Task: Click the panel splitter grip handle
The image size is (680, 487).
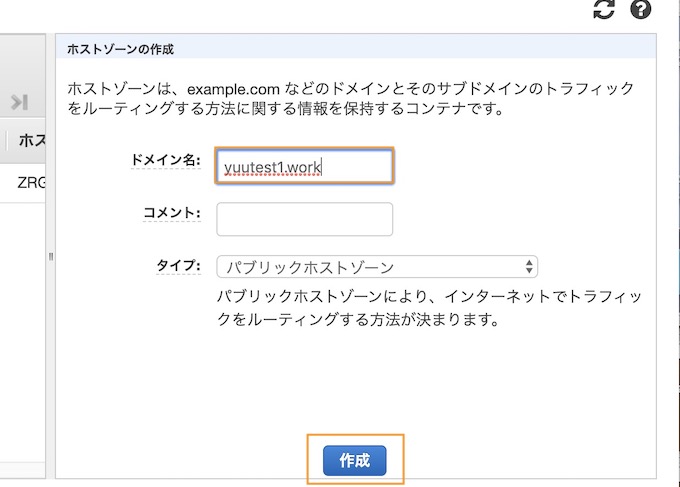Action: pos(51,257)
